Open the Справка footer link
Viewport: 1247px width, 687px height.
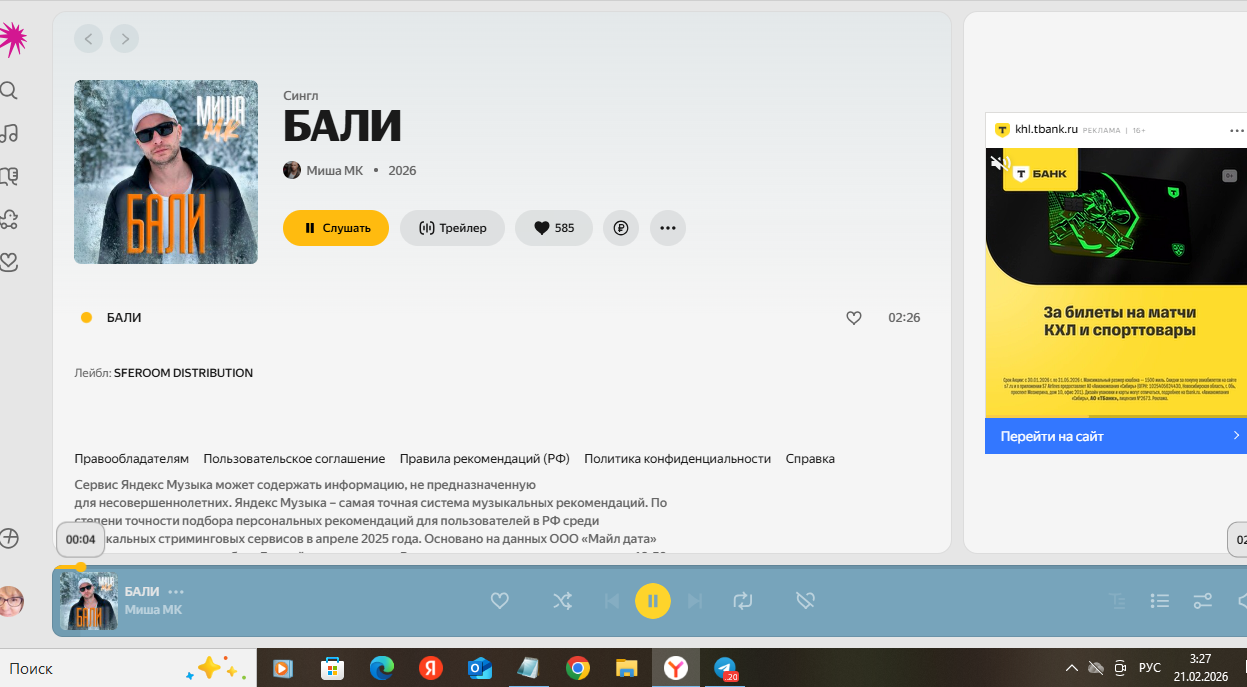[x=810, y=459]
